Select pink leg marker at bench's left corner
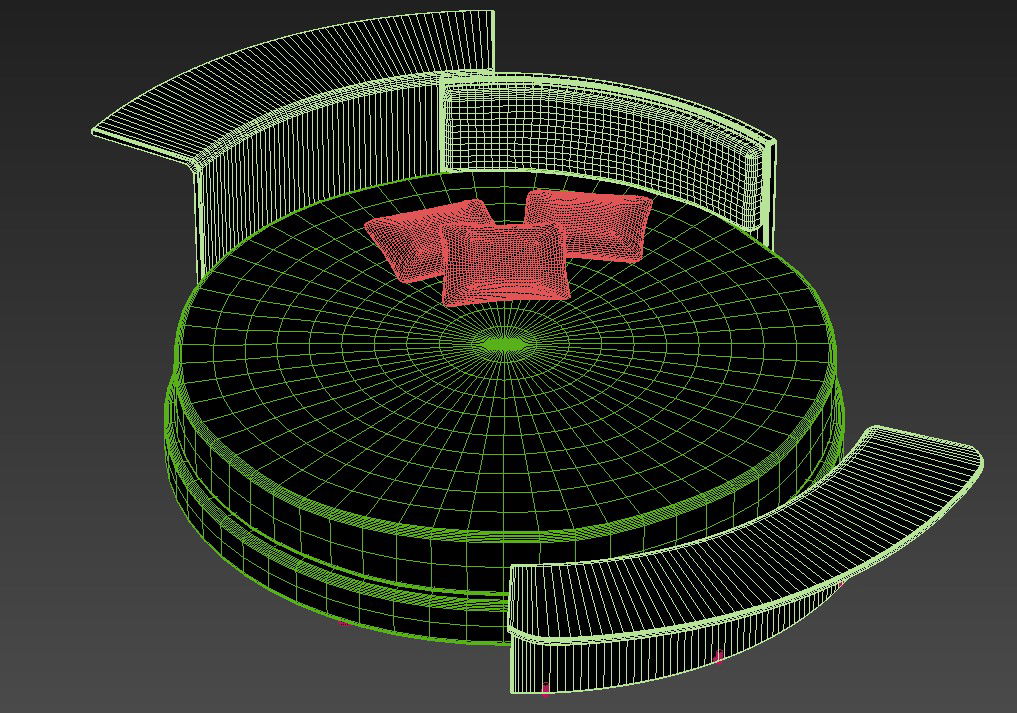The width and height of the screenshot is (1017, 713). (546, 688)
